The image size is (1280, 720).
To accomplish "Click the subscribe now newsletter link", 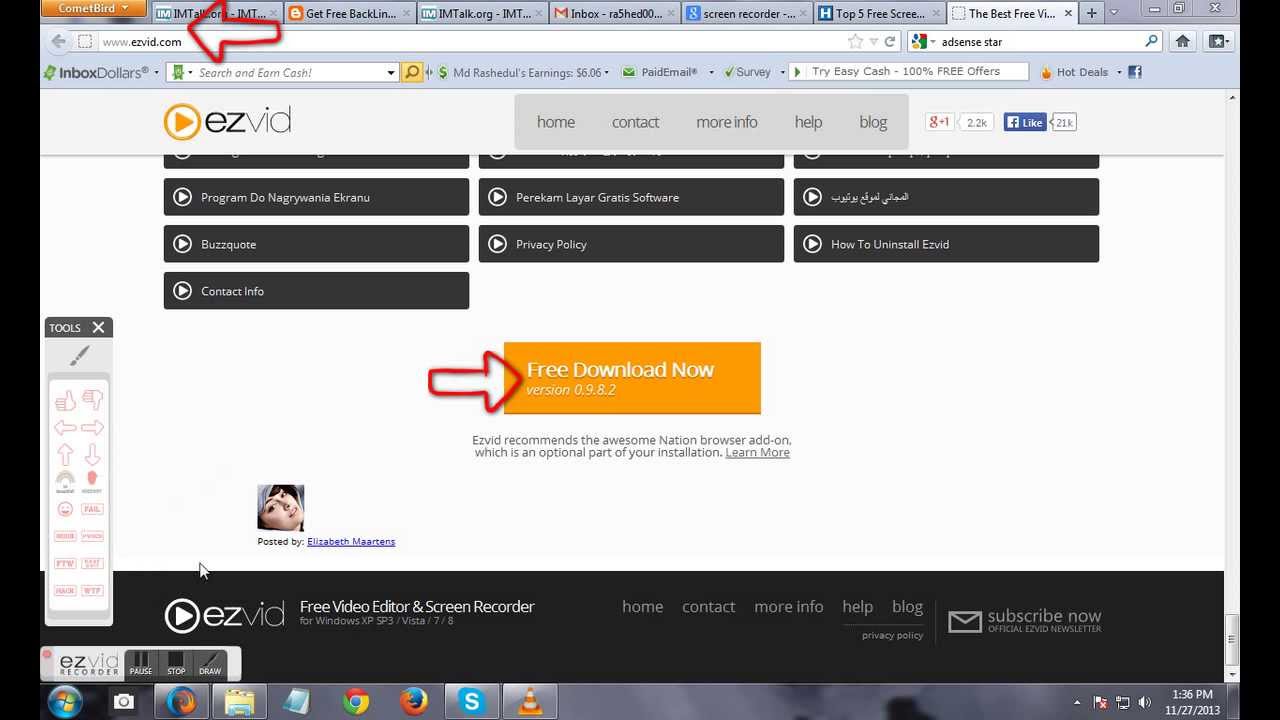I will pyautogui.click(x=1025, y=620).
